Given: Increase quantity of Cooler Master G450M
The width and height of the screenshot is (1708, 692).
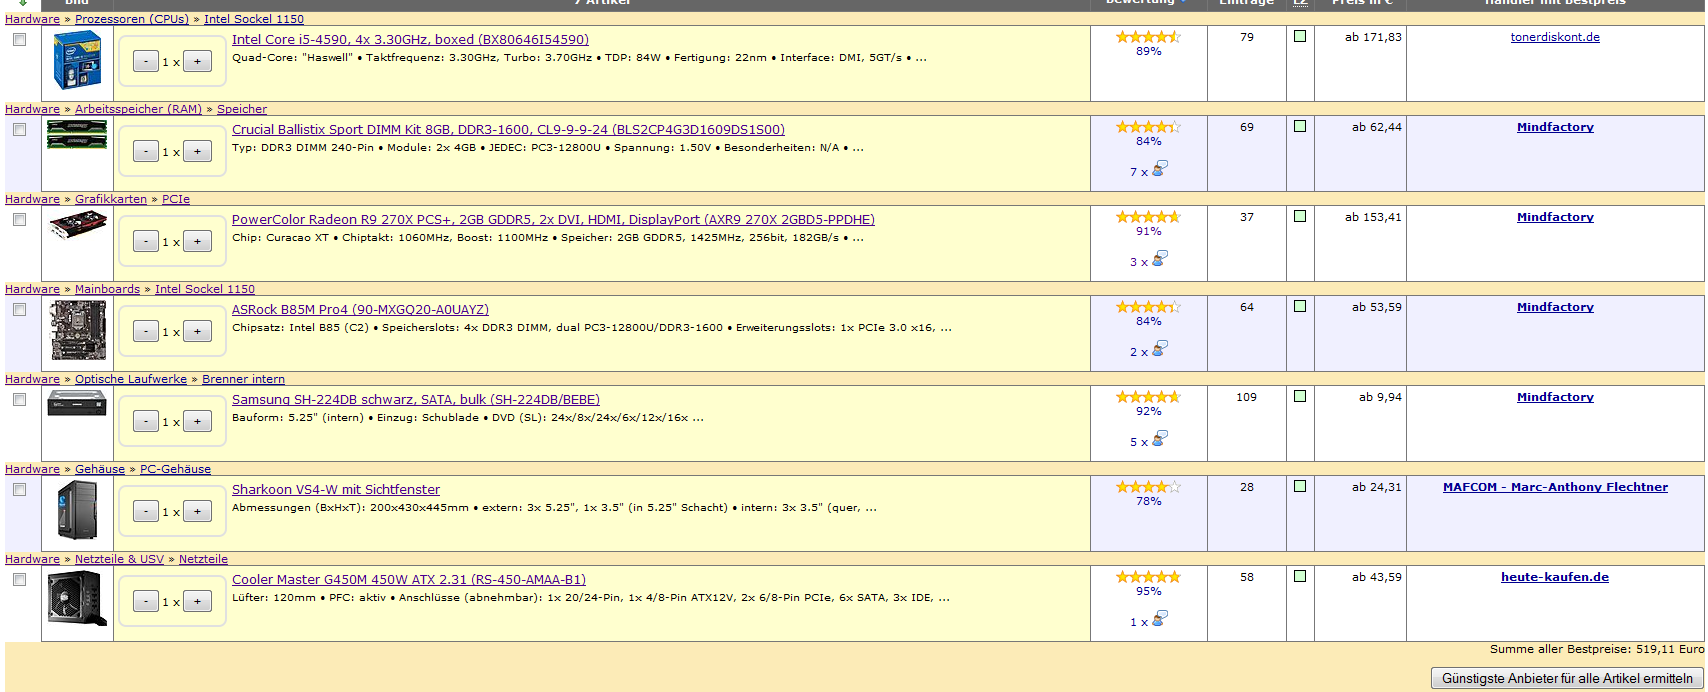Looking at the screenshot, I should 197,602.
